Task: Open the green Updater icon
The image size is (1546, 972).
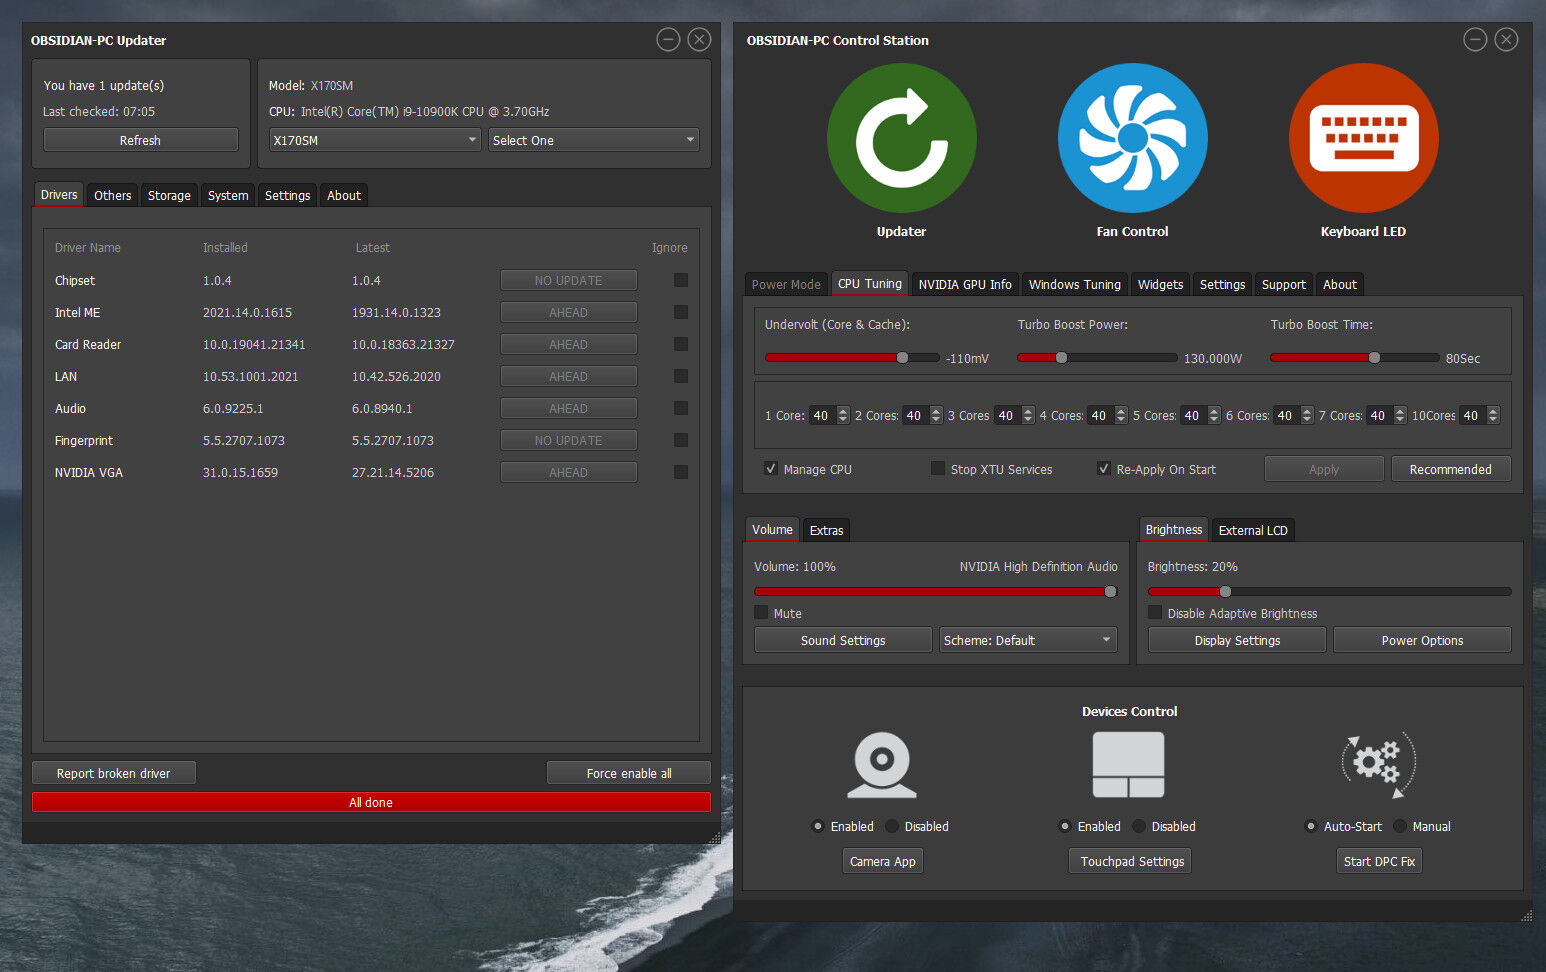Action: click(901, 138)
